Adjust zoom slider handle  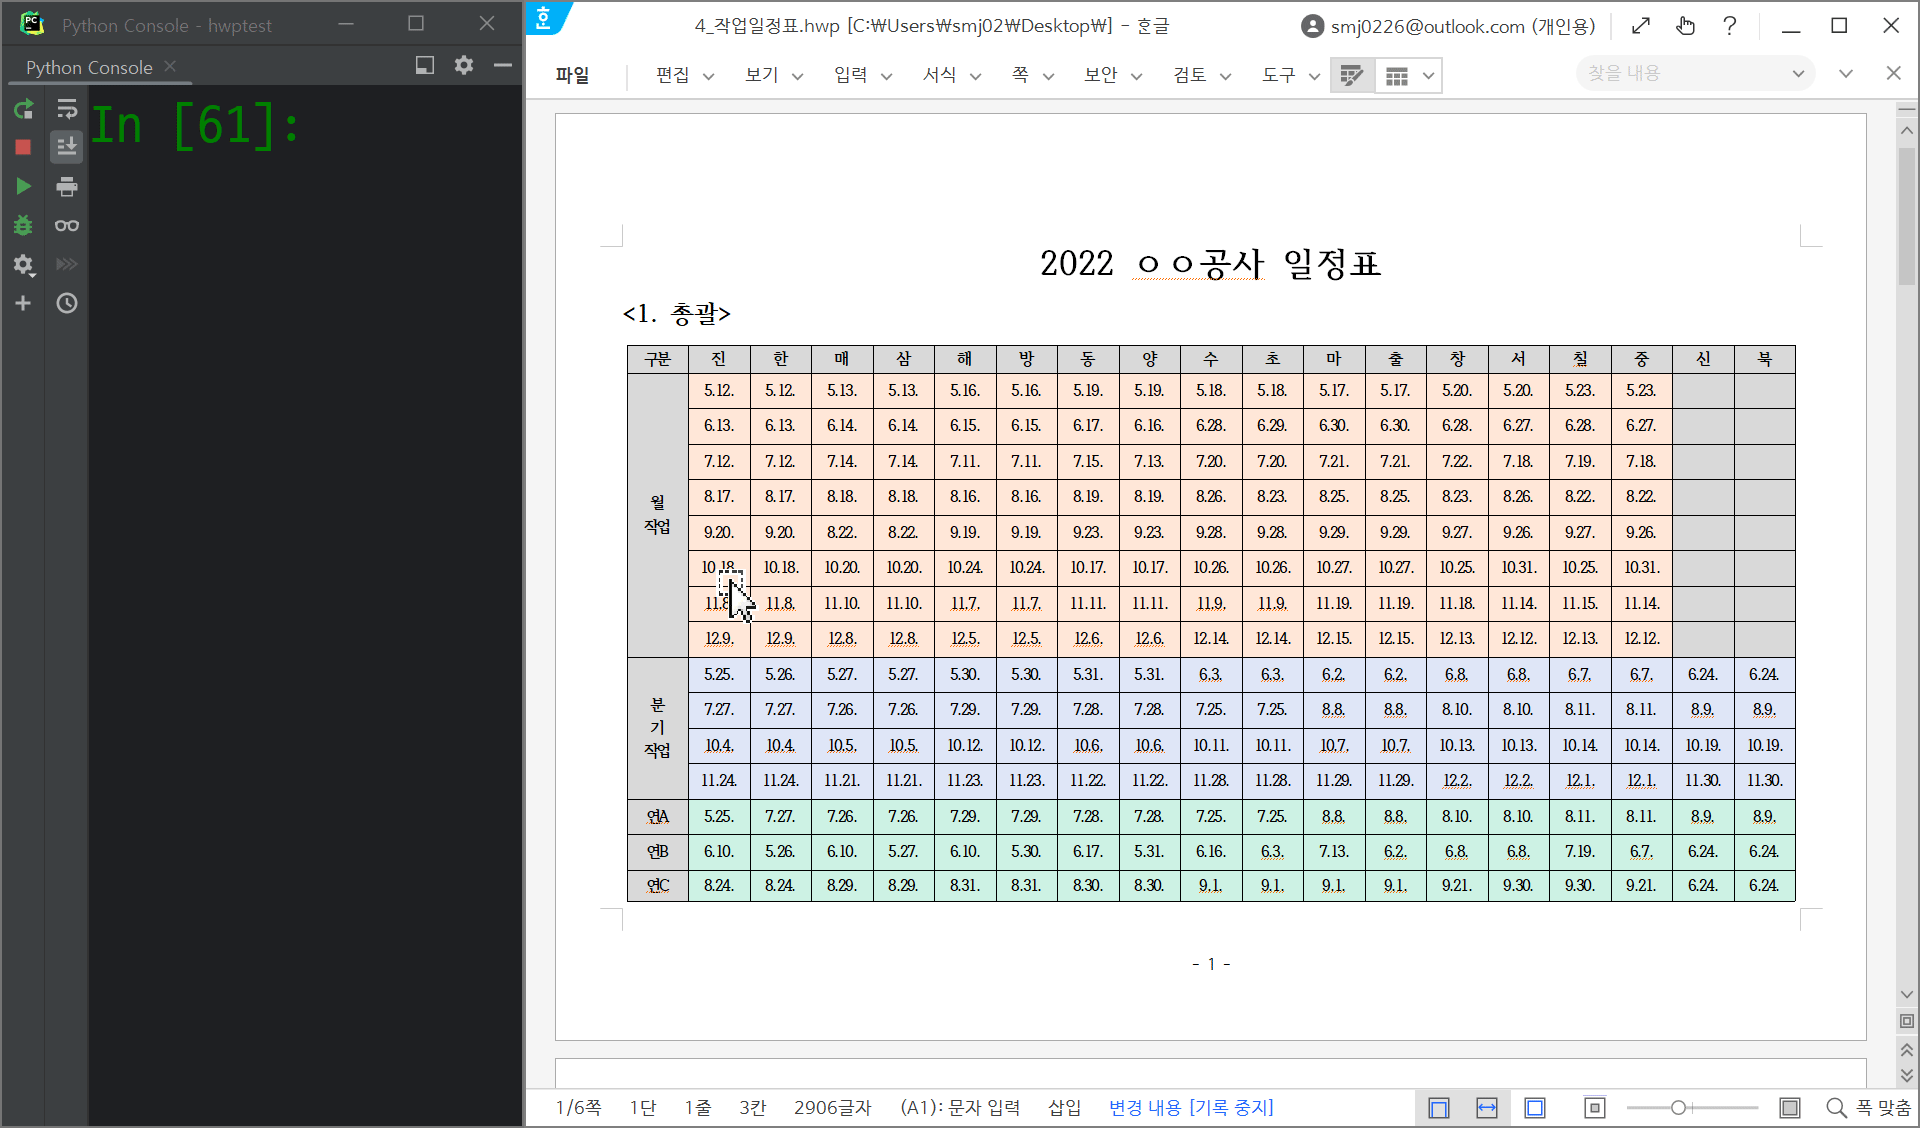pos(1678,1107)
